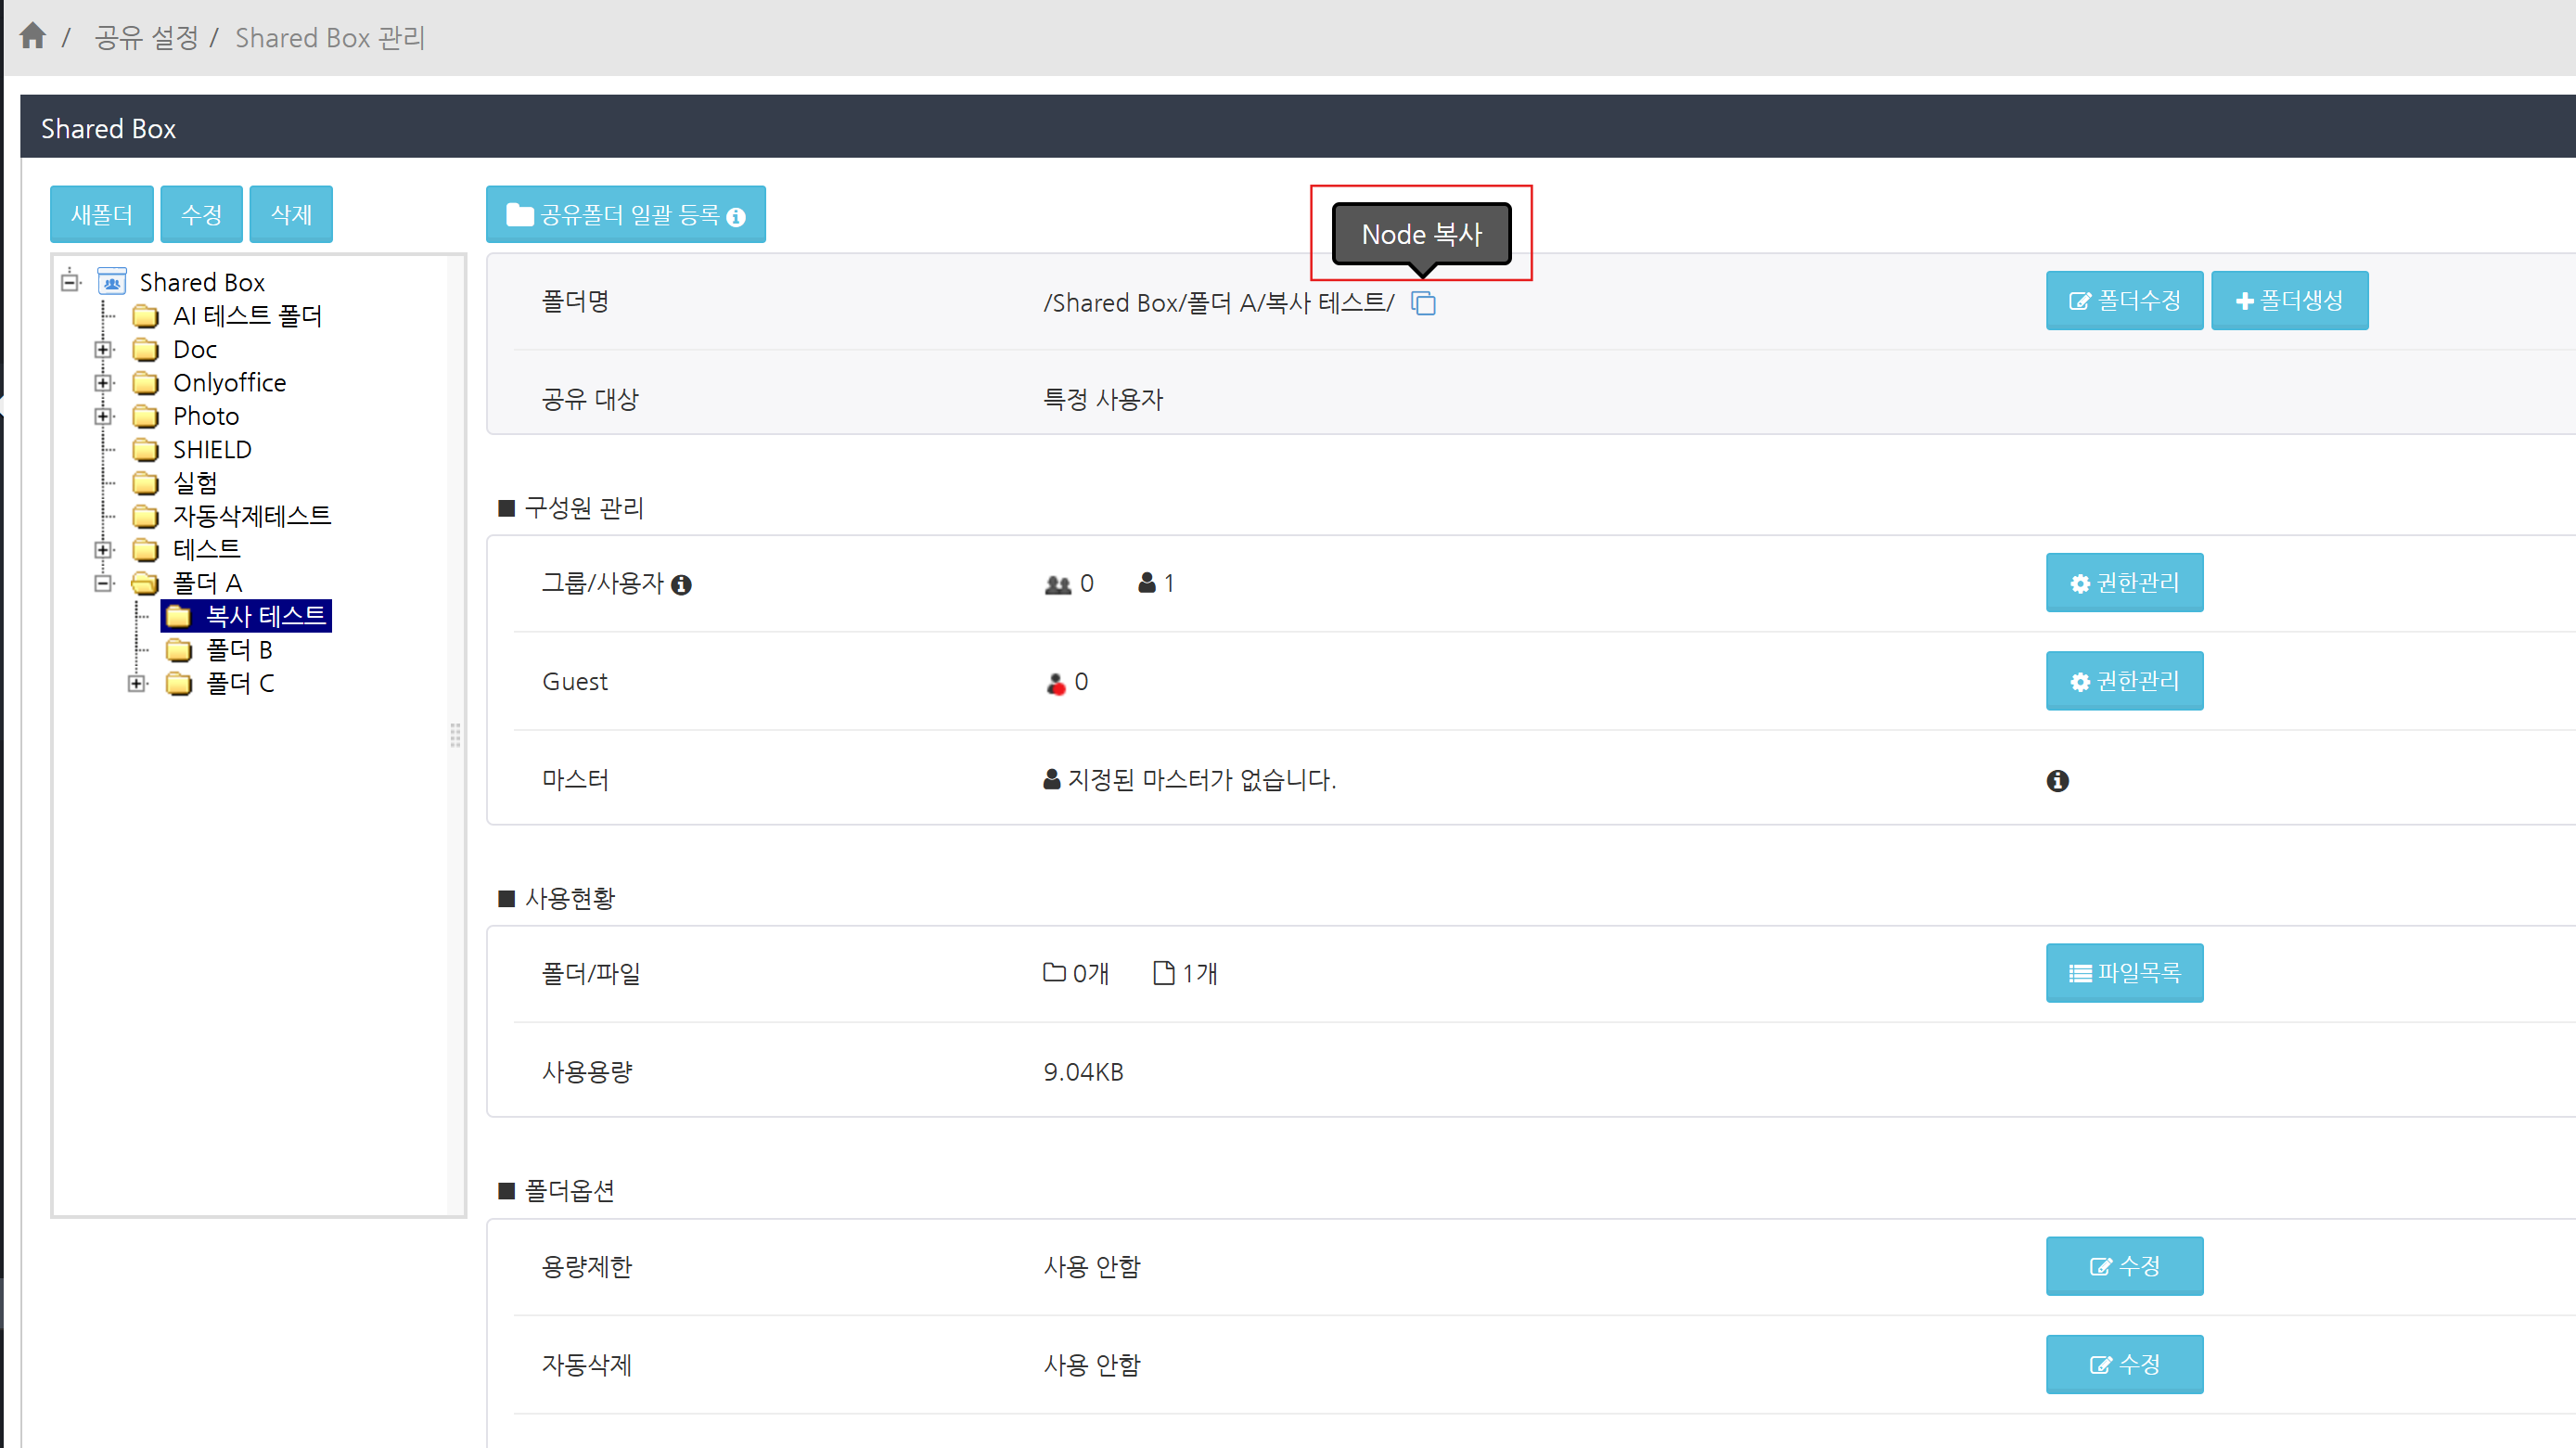
Task: Open 공유 설정 breadcrumb link
Action: pyautogui.click(x=147, y=38)
